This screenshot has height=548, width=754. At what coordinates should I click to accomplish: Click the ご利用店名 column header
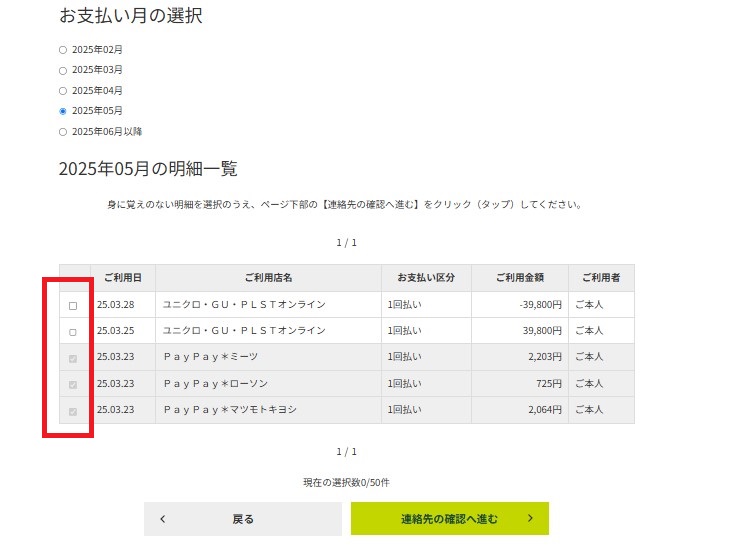coord(268,278)
